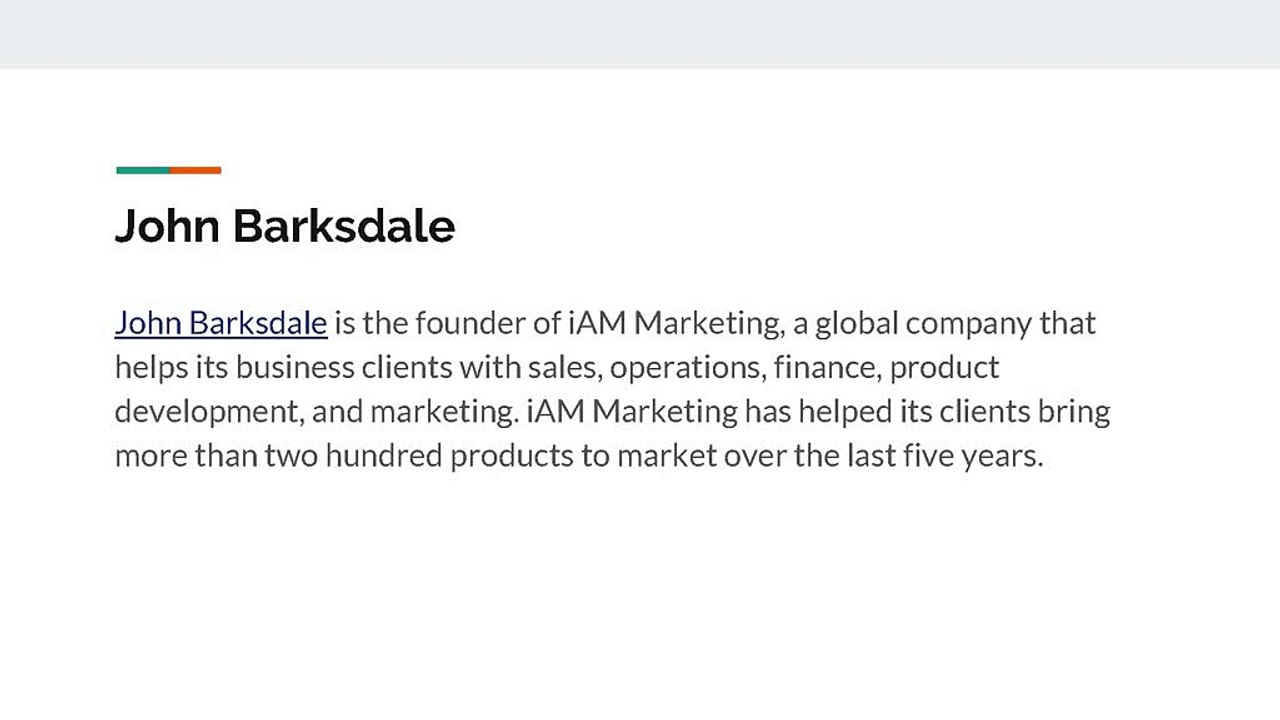Open the John Barksdale hyperlink

(x=221, y=323)
